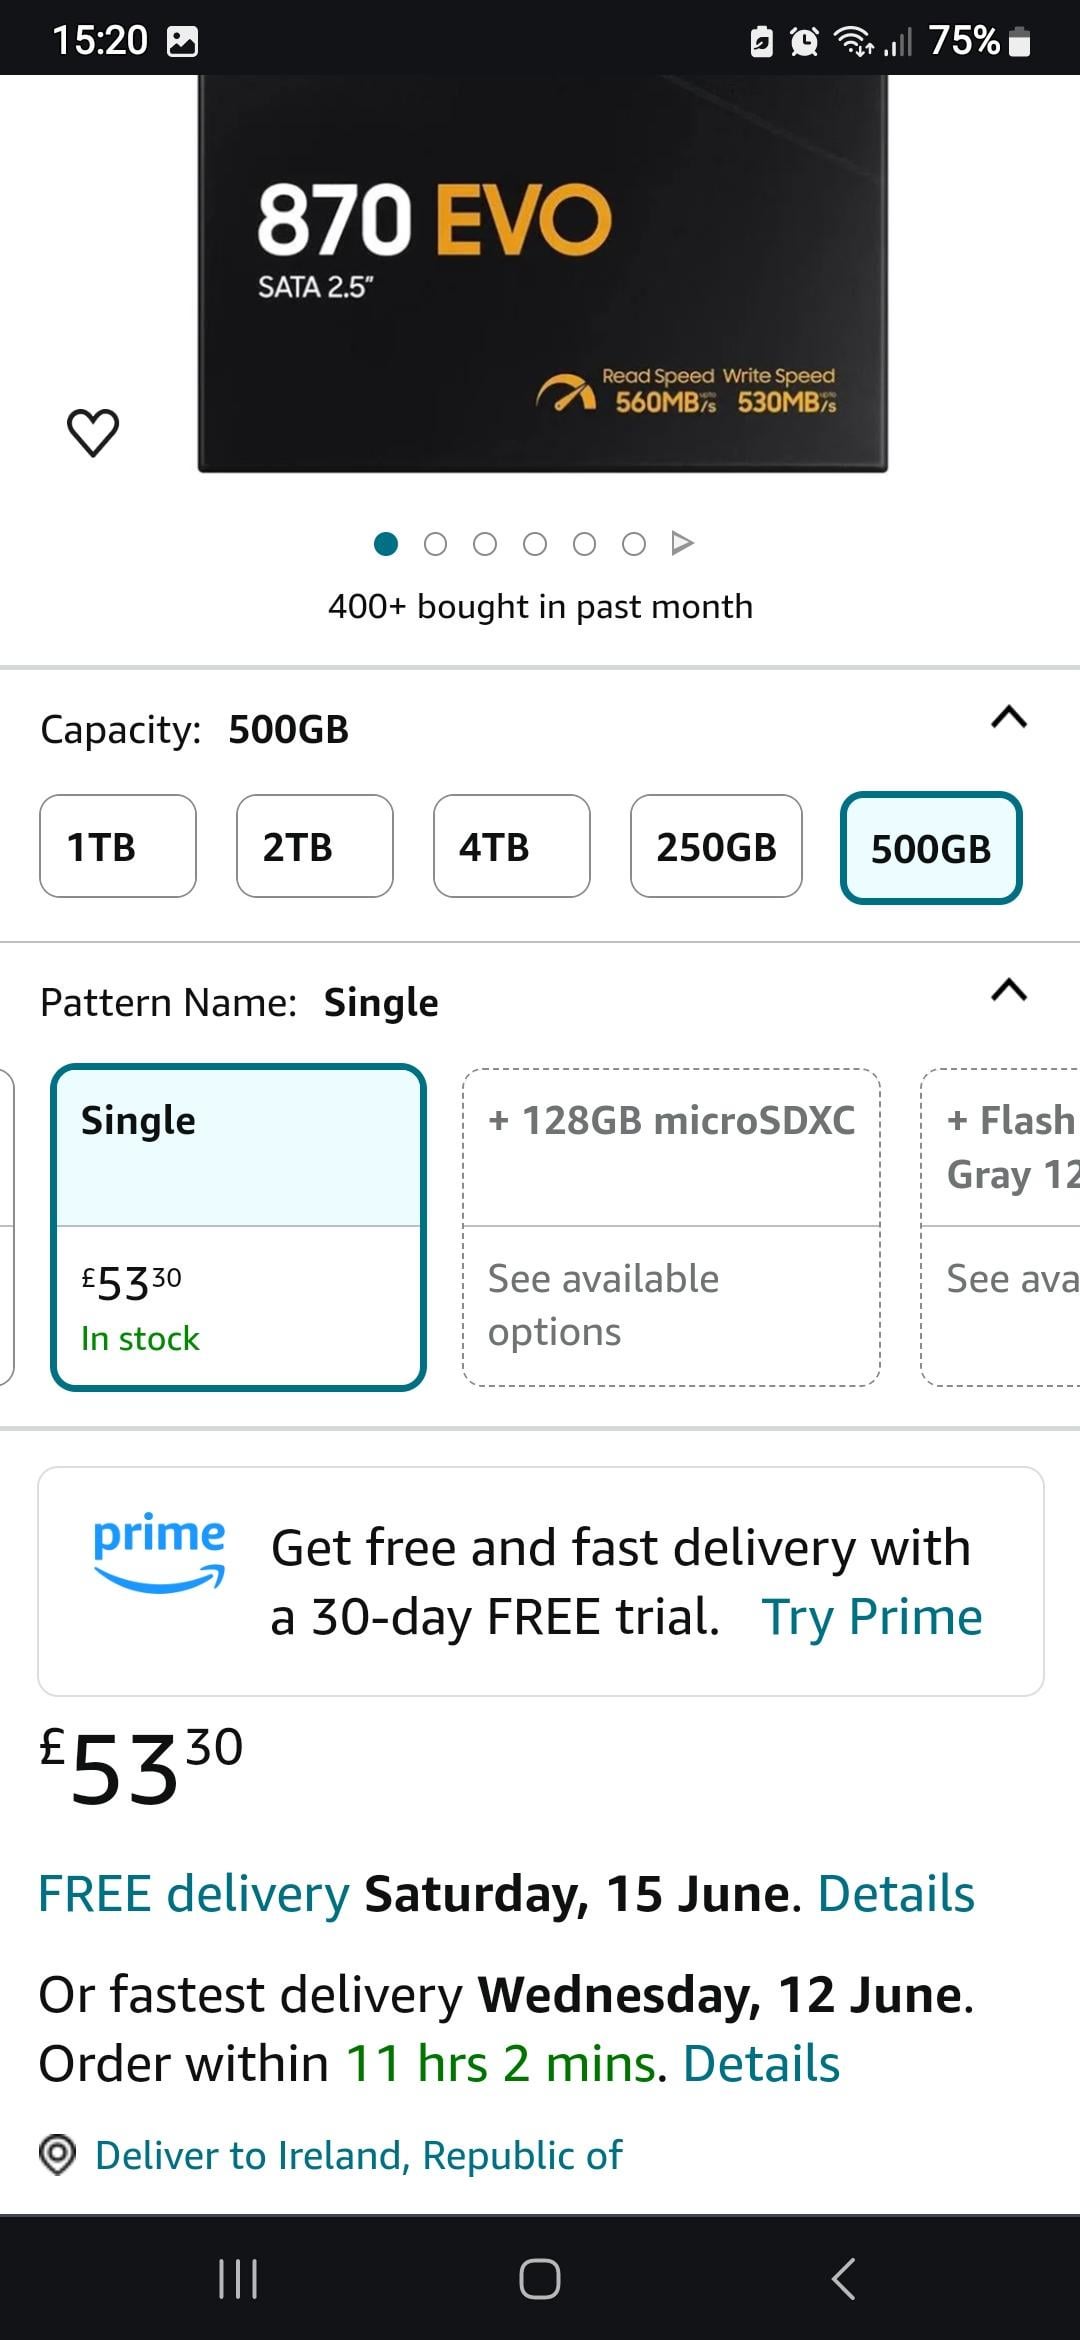This screenshot has width=1080, height=2340.
Task: Tap the location pin delivery icon
Action: tap(58, 2154)
